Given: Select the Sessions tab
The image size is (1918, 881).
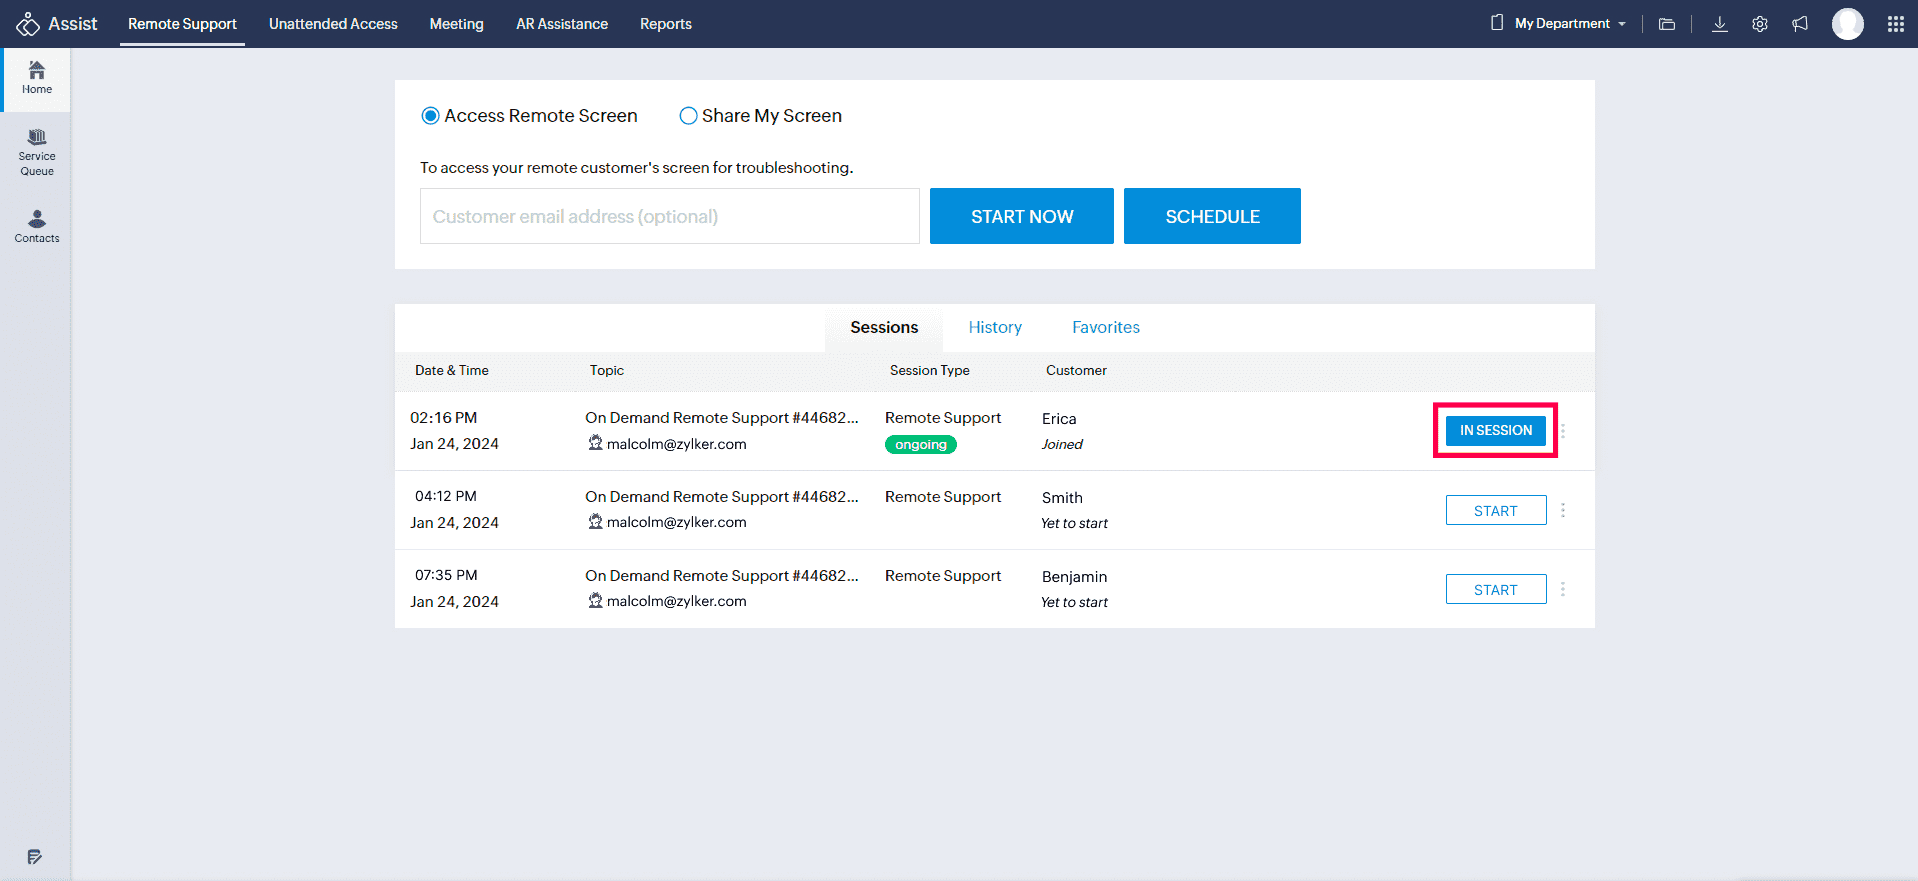Looking at the screenshot, I should tap(884, 327).
